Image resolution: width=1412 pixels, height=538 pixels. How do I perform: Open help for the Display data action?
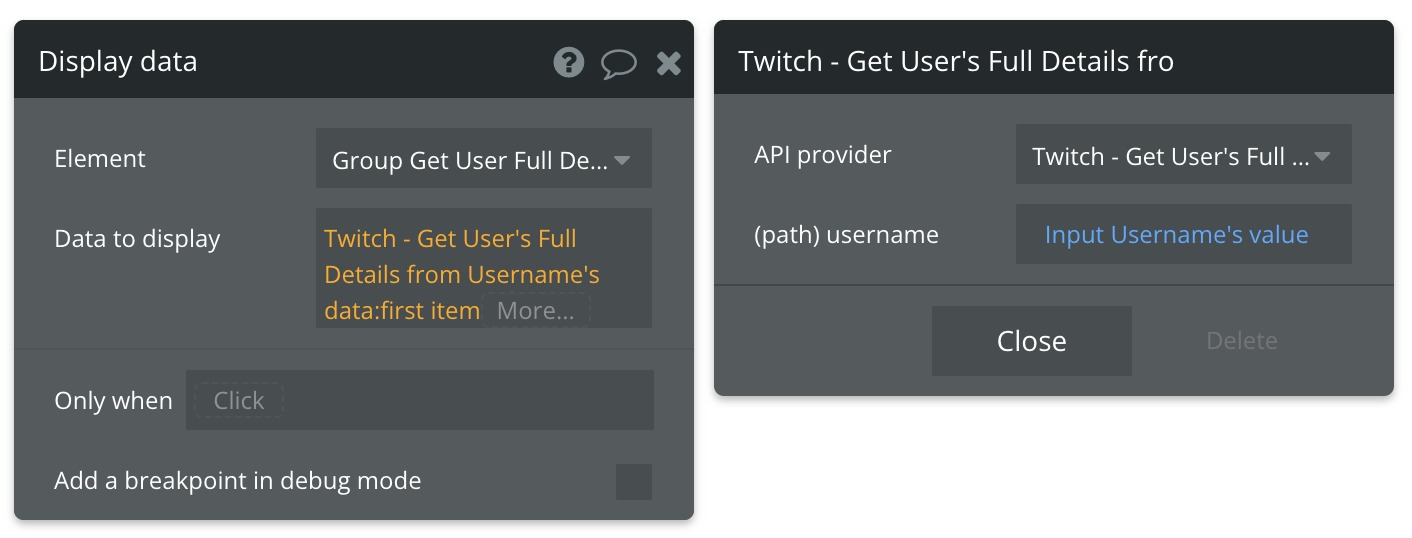[x=568, y=63]
